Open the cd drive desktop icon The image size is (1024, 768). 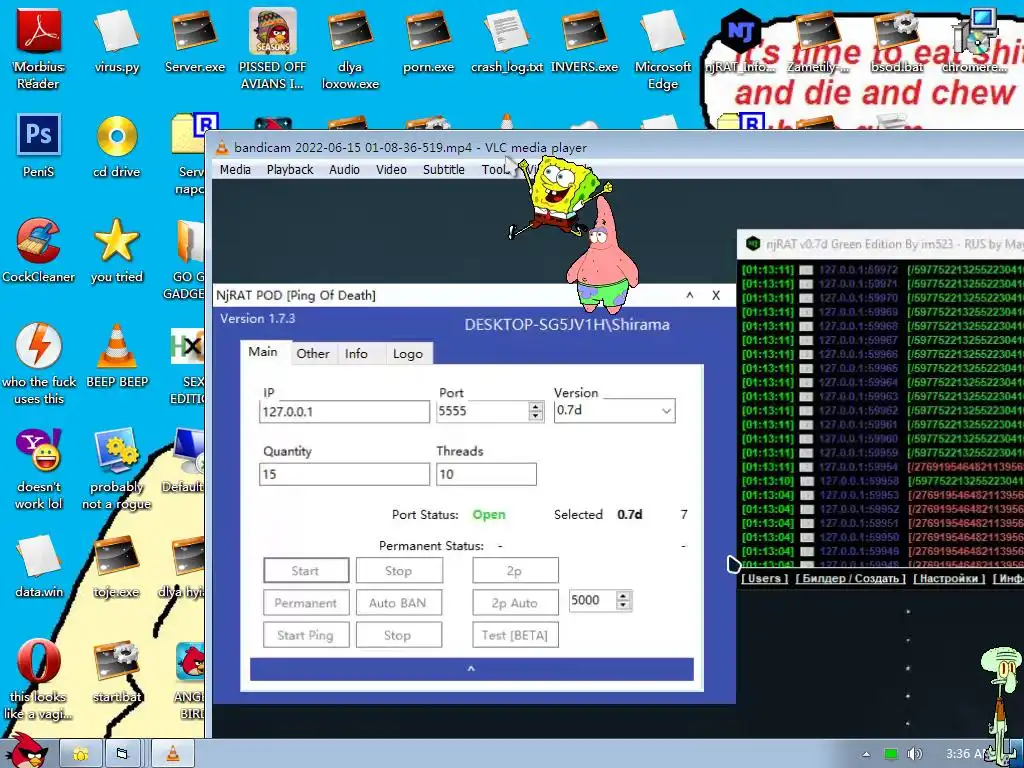[116, 146]
